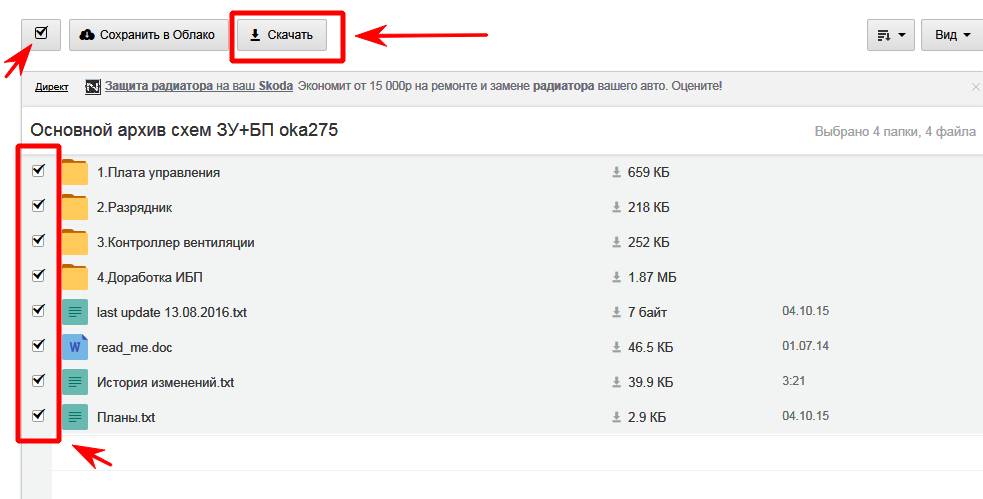The width and height of the screenshot is (983, 499).
Task: Open the 2.Разрядник folder name
Action: coord(134,207)
